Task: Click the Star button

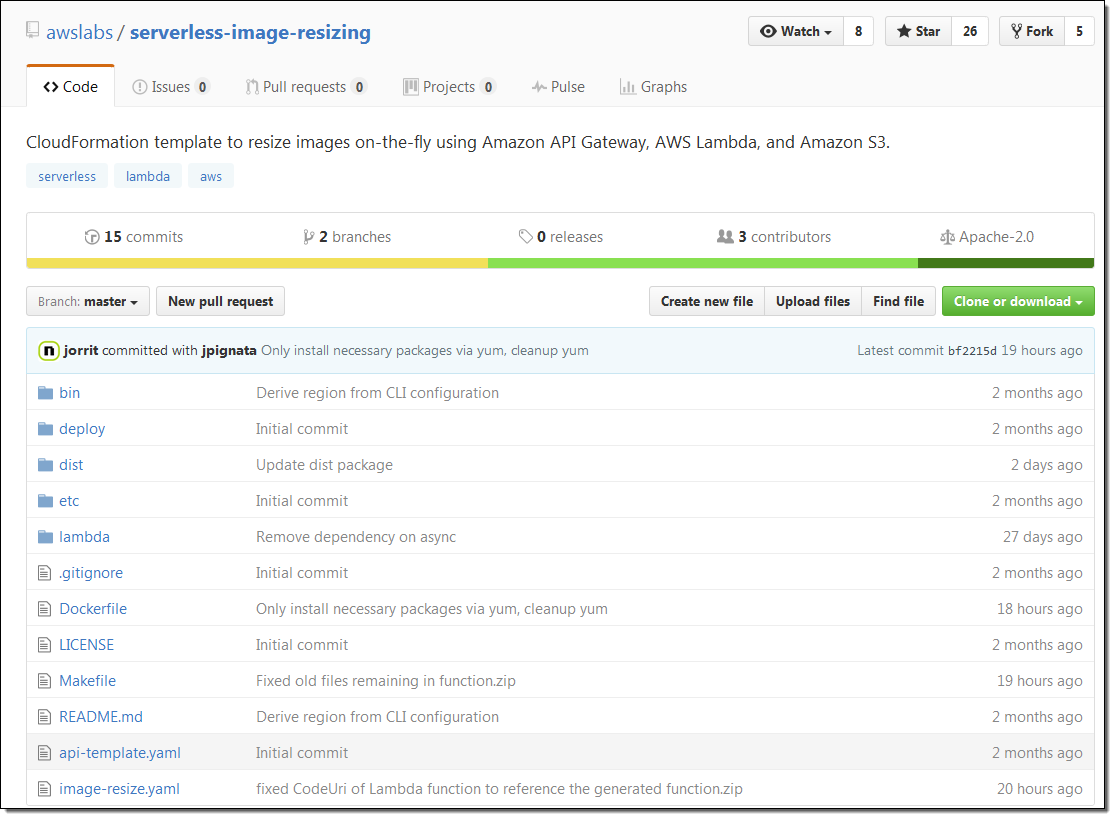Action: coord(918,31)
